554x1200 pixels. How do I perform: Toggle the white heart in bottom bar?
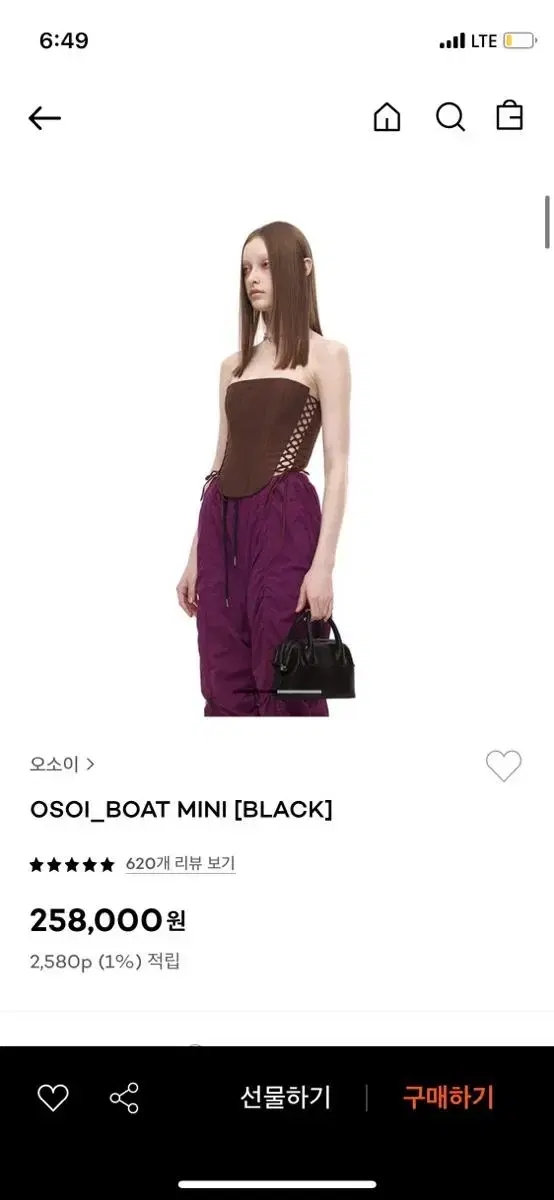(x=53, y=1098)
